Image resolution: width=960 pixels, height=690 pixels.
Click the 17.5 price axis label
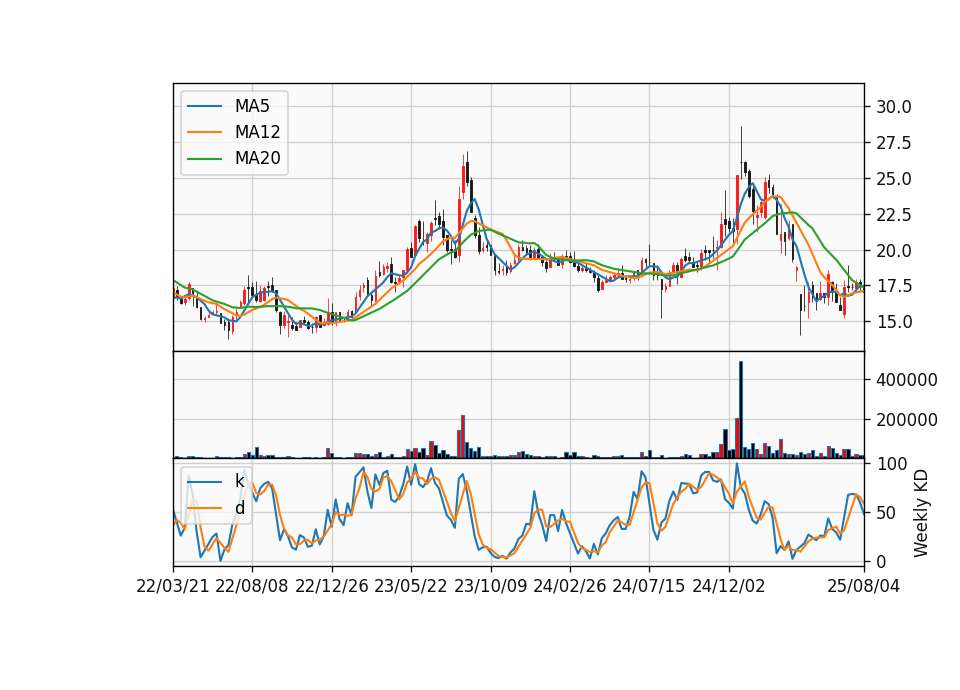click(x=893, y=286)
